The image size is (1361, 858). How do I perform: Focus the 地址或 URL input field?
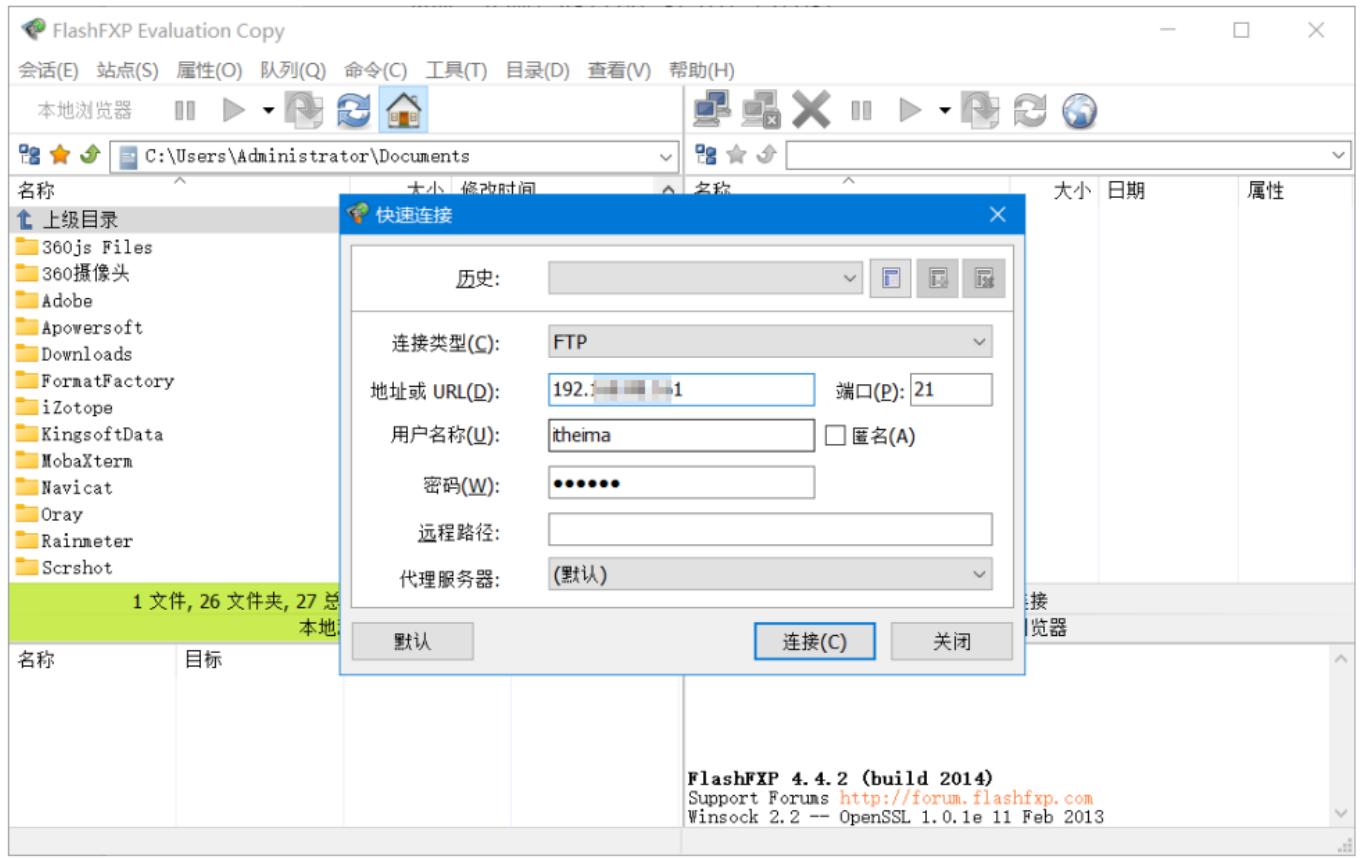click(682, 389)
